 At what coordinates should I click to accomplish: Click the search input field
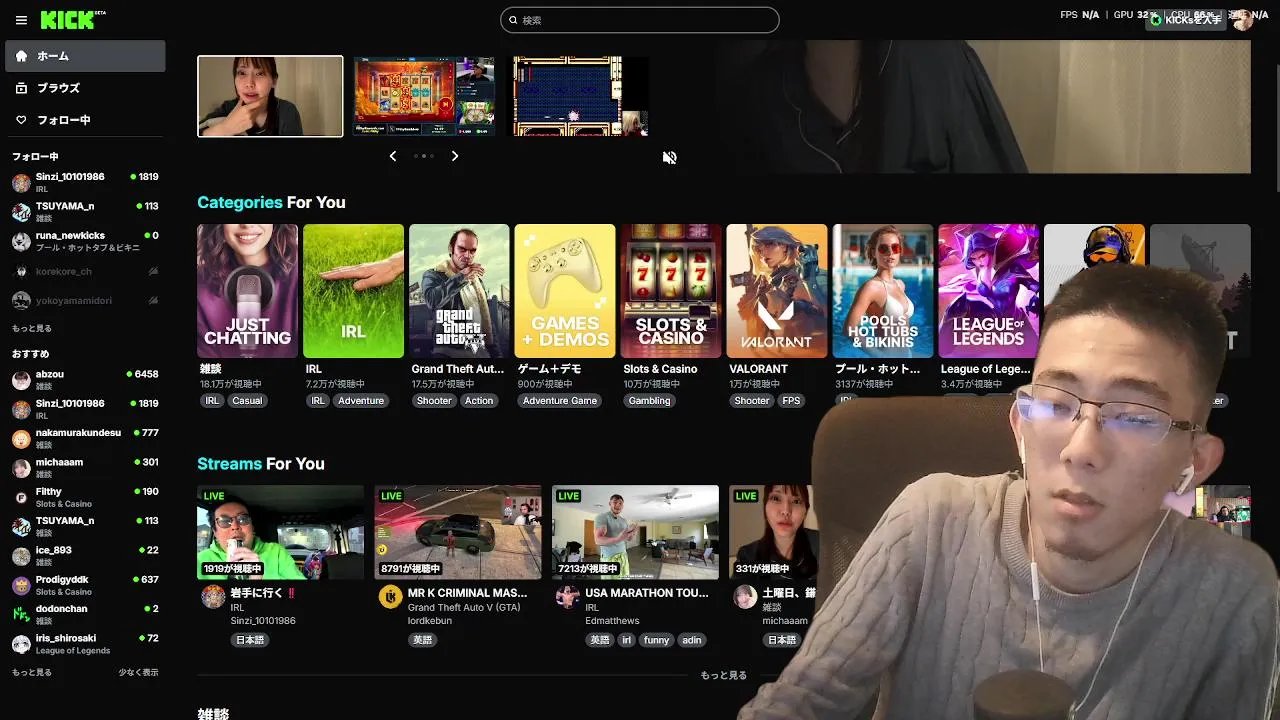pos(640,20)
